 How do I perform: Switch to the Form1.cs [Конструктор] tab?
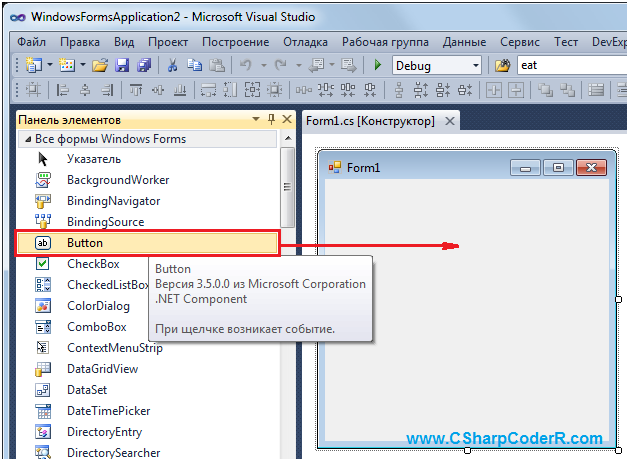370,121
